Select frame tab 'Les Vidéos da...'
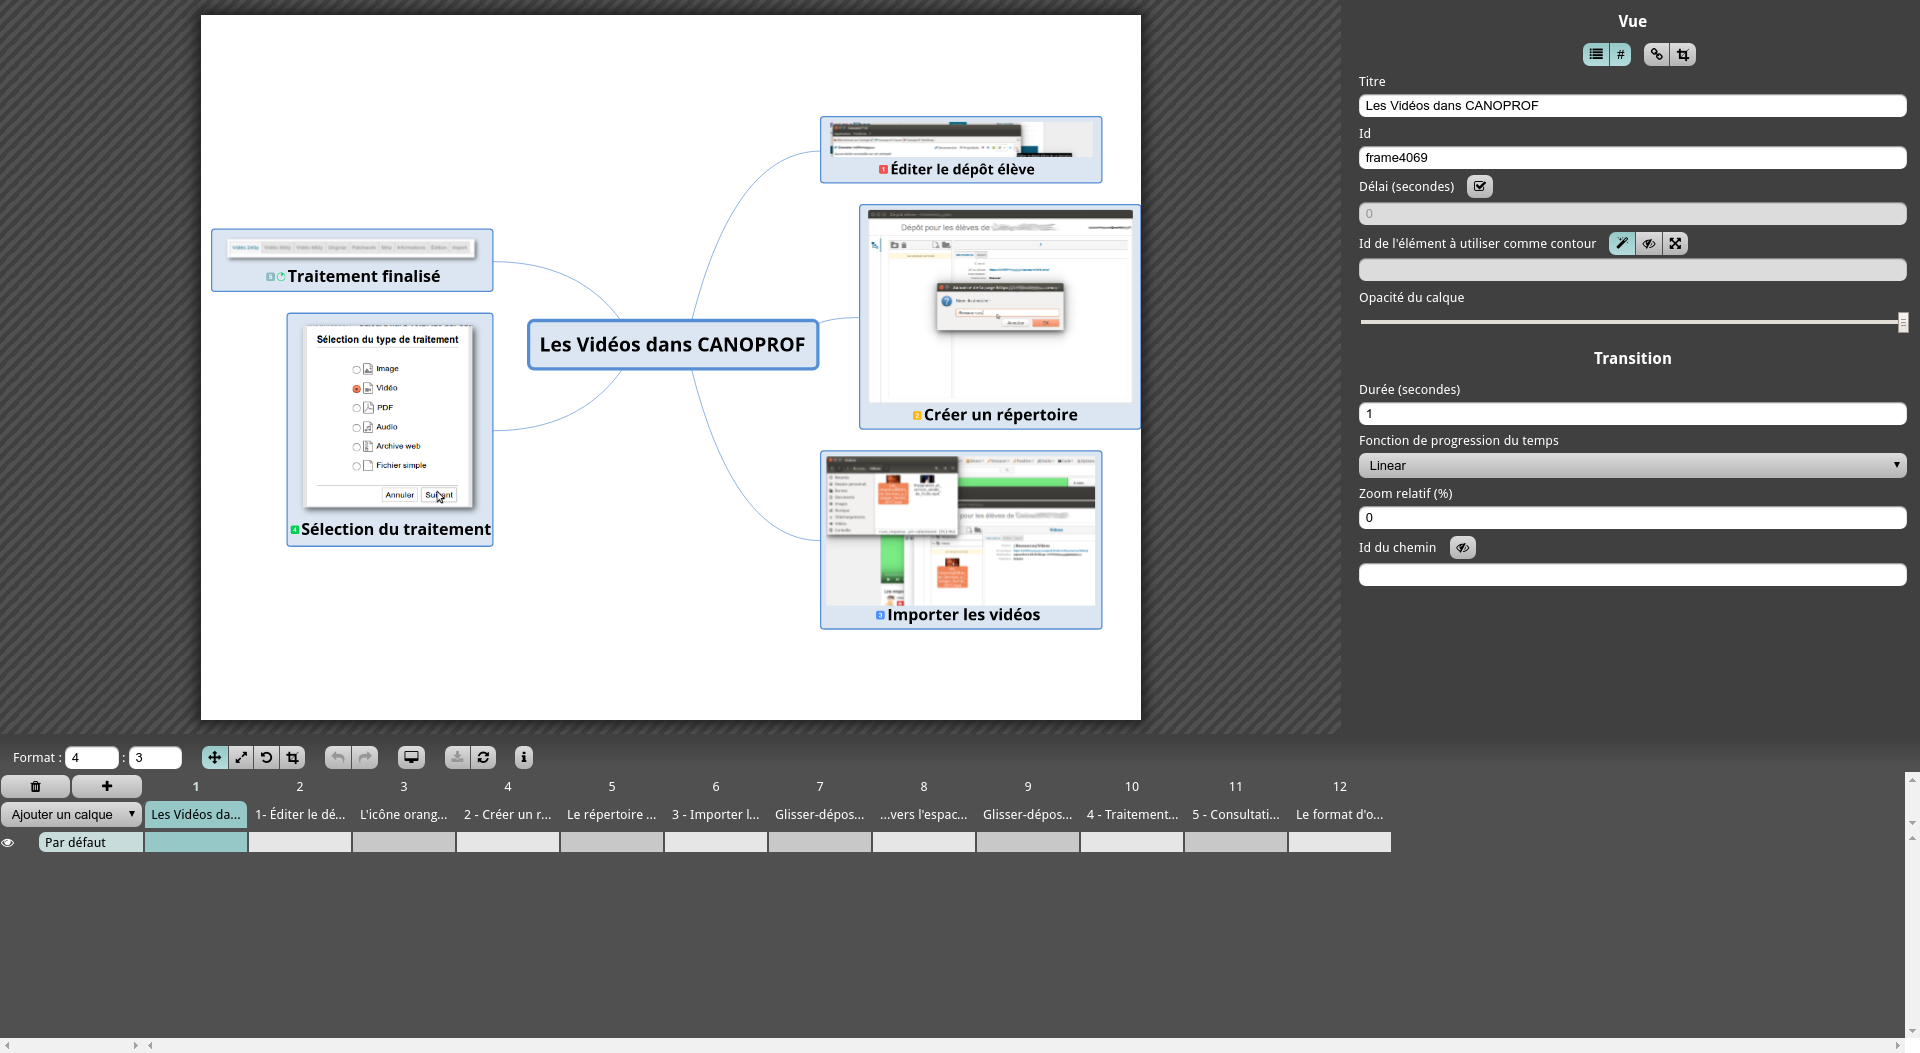Screen dimensions: 1920x1053 tap(196, 814)
